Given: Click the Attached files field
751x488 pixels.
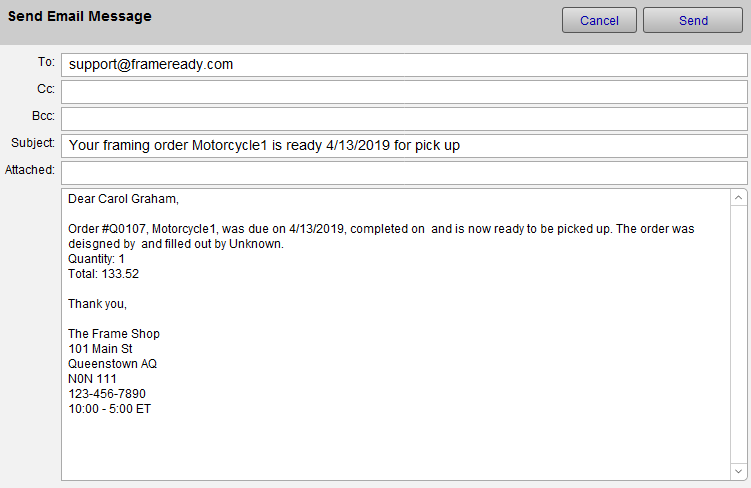Looking at the screenshot, I should click(404, 172).
